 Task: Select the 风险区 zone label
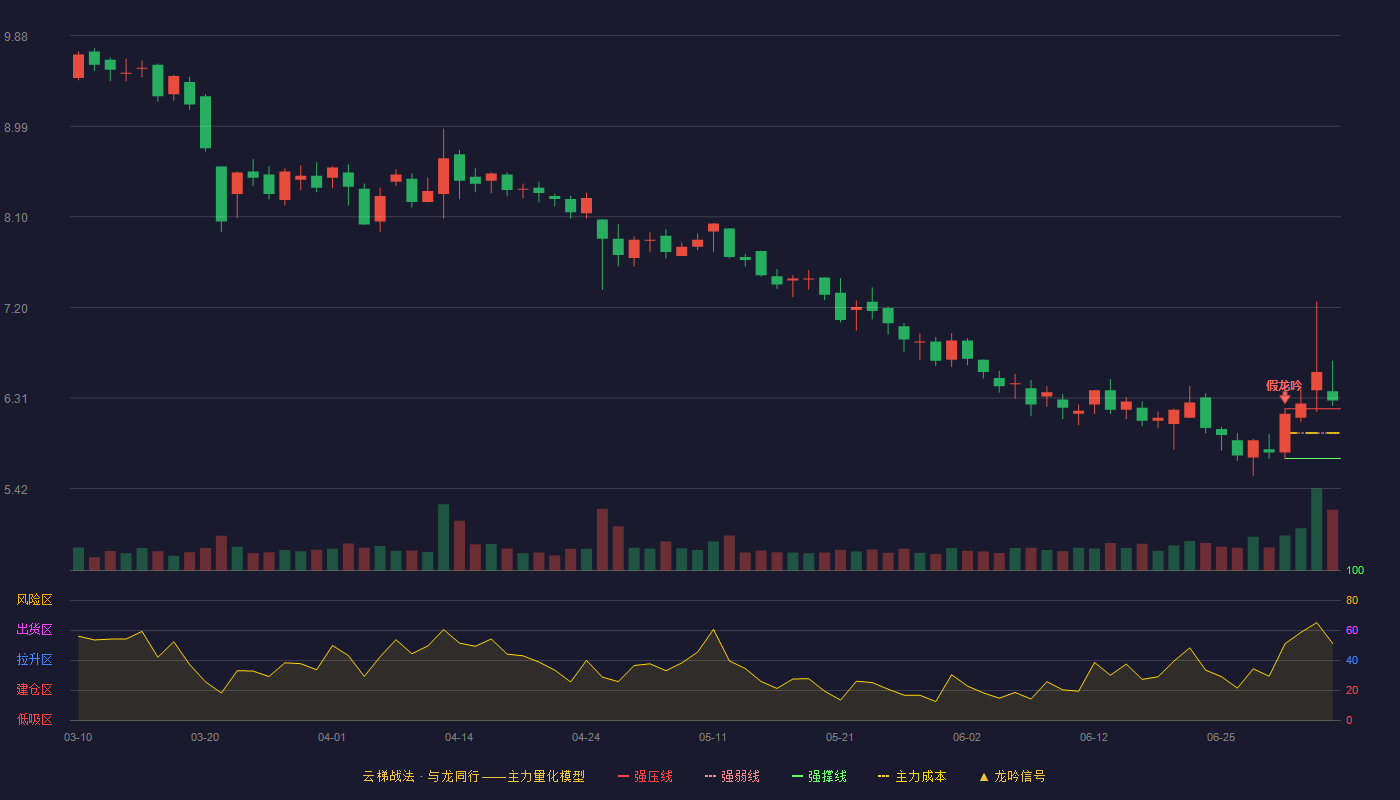tap(34, 600)
